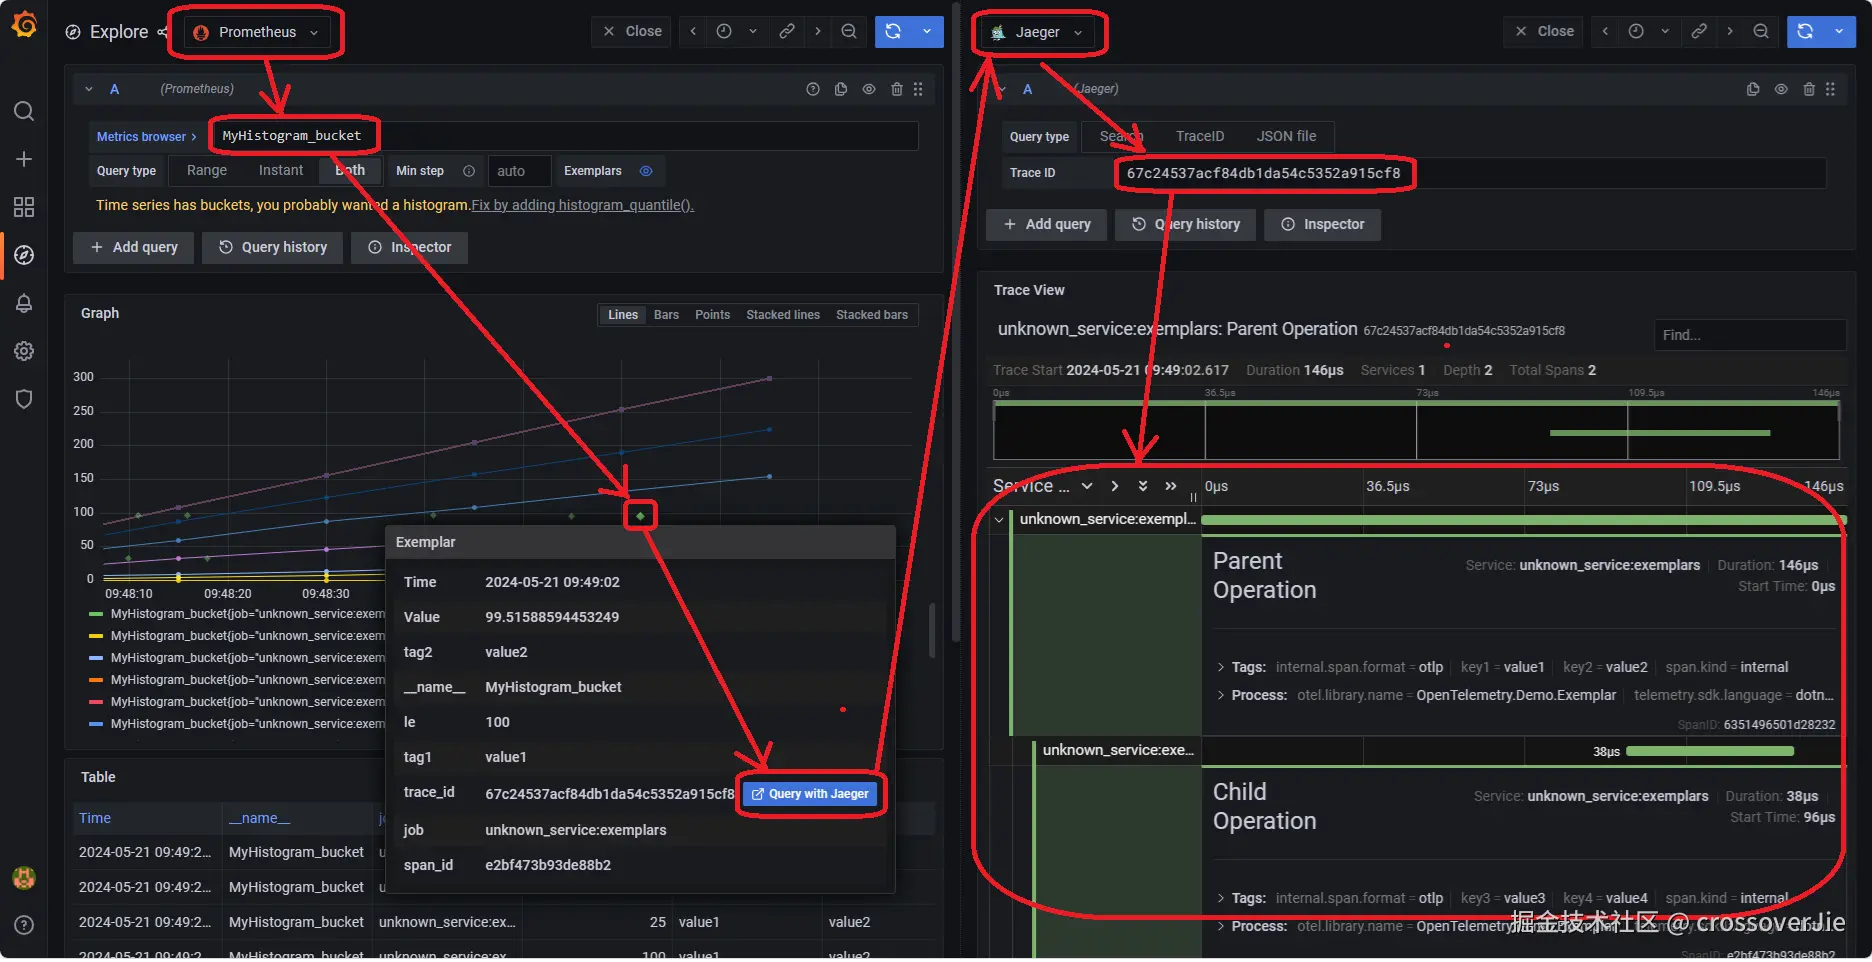Click the green legend series swatch
Viewport: 1872px width, 962px height.
pos(96,614)
